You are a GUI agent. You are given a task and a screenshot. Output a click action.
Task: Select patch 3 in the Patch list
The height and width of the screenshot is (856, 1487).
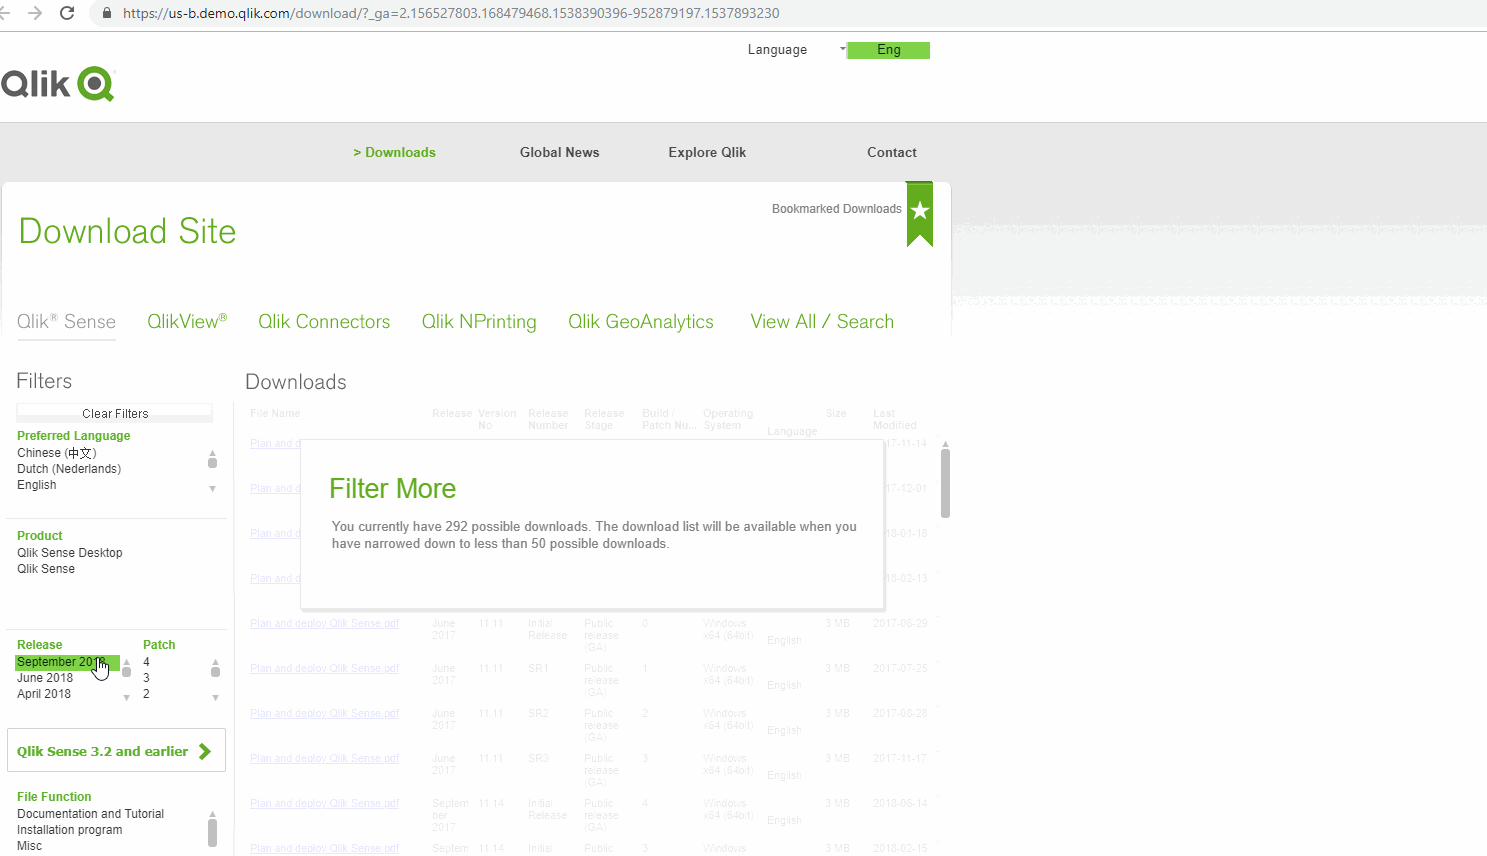pyautogui.click(x=146, y=678)
